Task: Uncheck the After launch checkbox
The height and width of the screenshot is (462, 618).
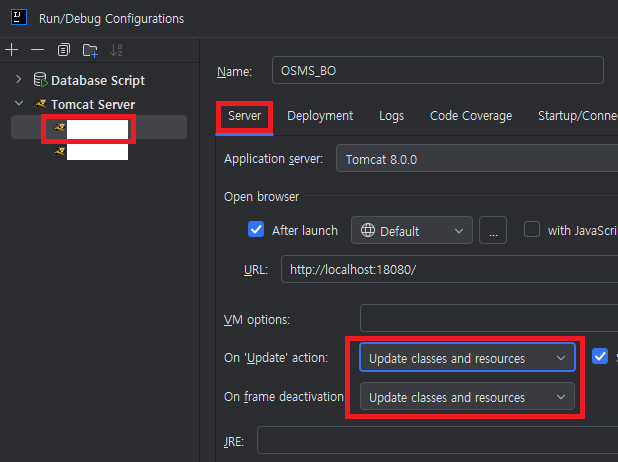Action: (256, 229)
